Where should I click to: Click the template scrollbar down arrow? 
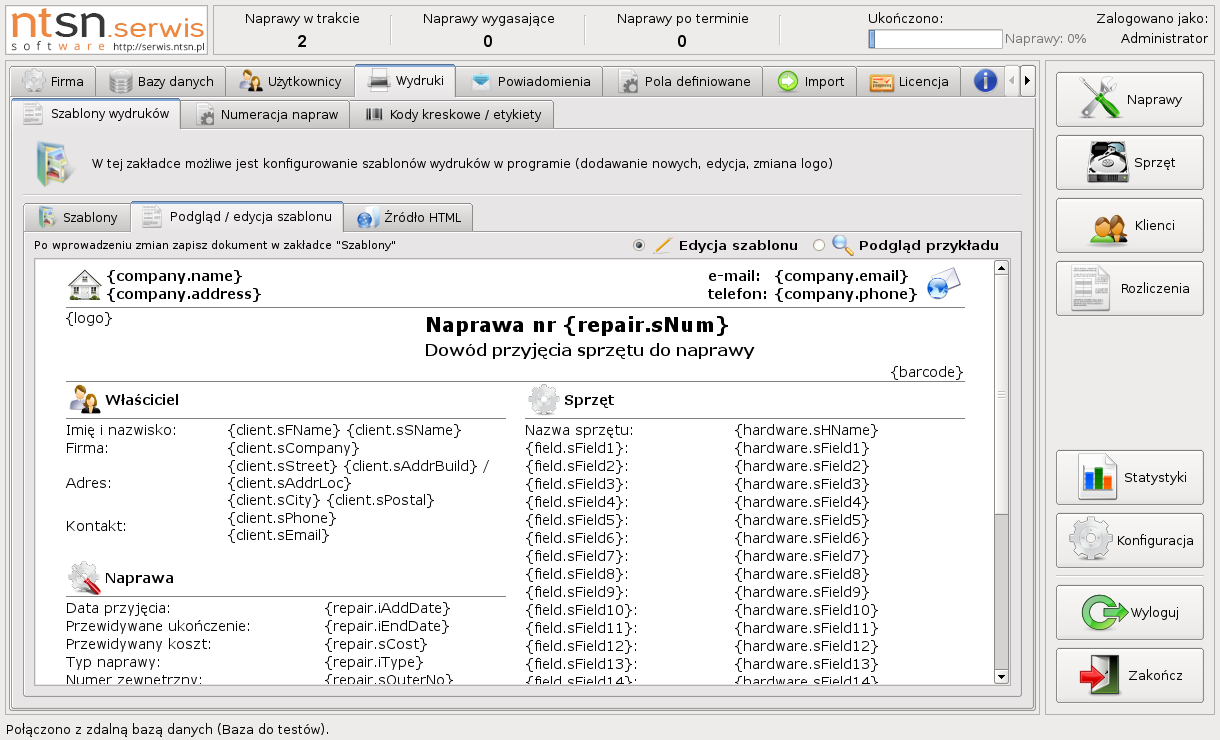pyautogui.click(x=1001, y=677)
